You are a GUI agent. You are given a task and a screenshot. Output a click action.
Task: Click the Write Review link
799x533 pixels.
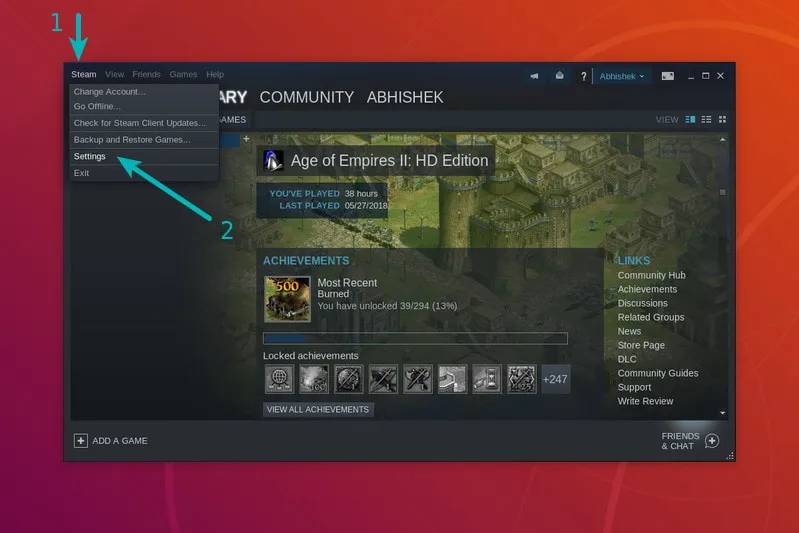(x=645, y=402)
